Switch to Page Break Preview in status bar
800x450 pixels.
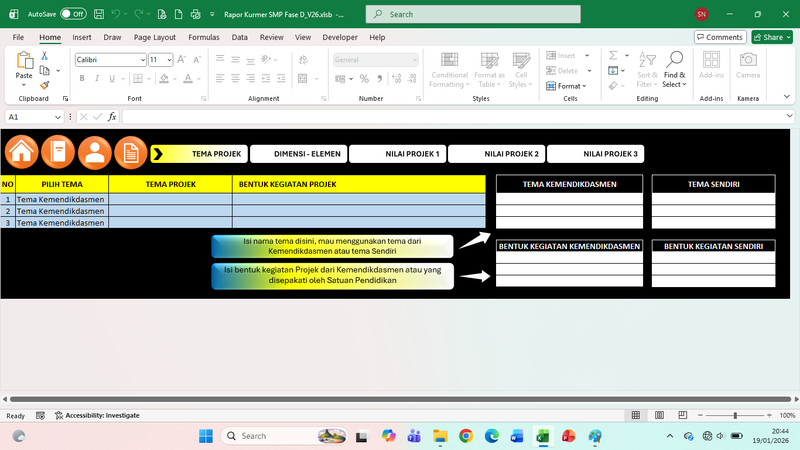tap(683, 415)
